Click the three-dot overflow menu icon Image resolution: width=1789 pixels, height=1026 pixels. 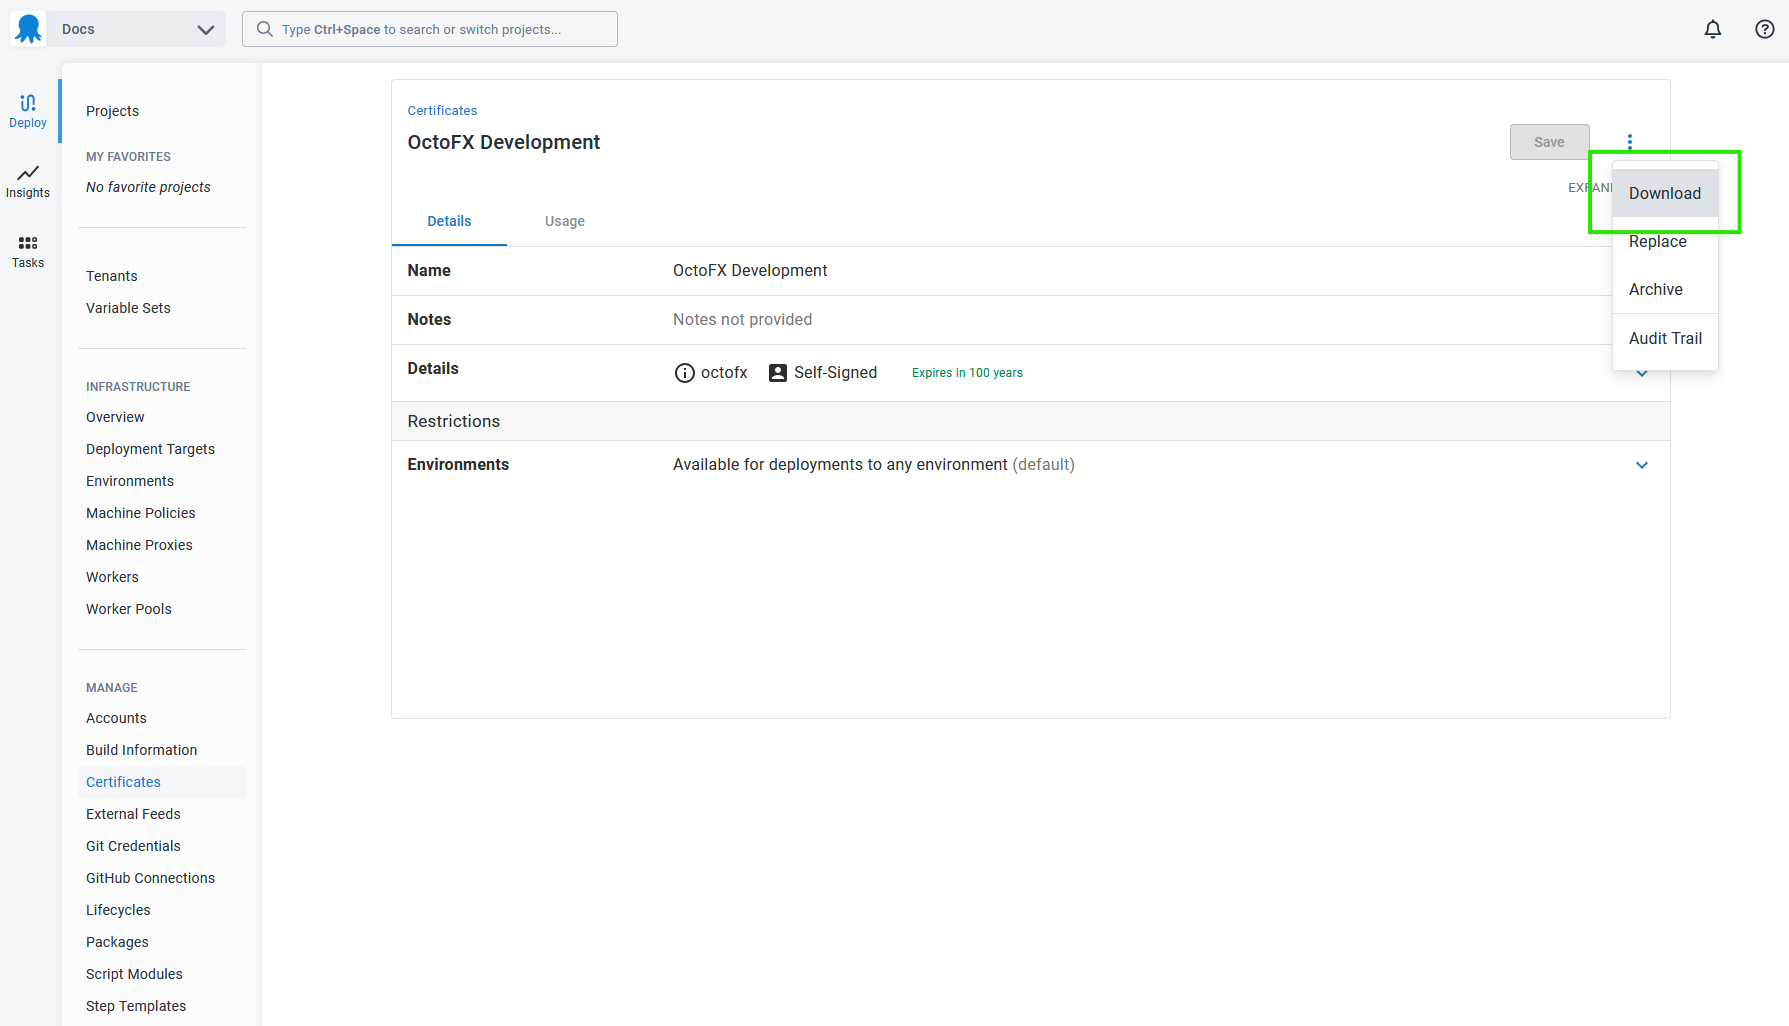1630,142
